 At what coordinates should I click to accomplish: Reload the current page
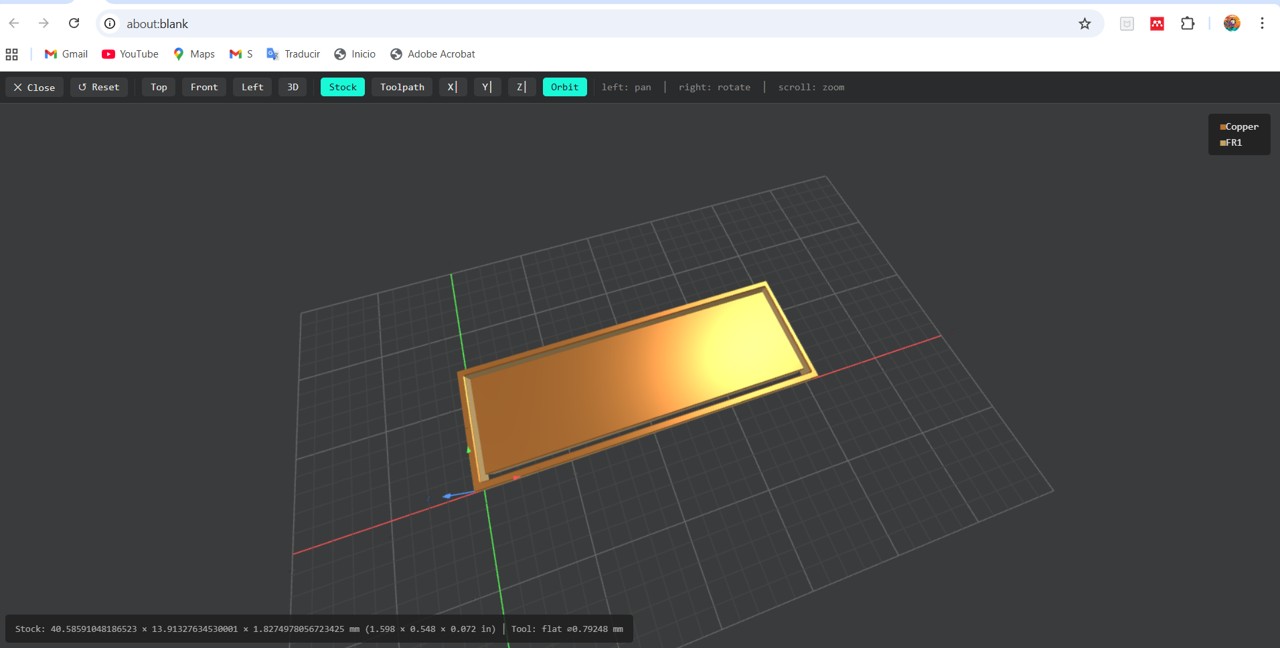[74, 23]
